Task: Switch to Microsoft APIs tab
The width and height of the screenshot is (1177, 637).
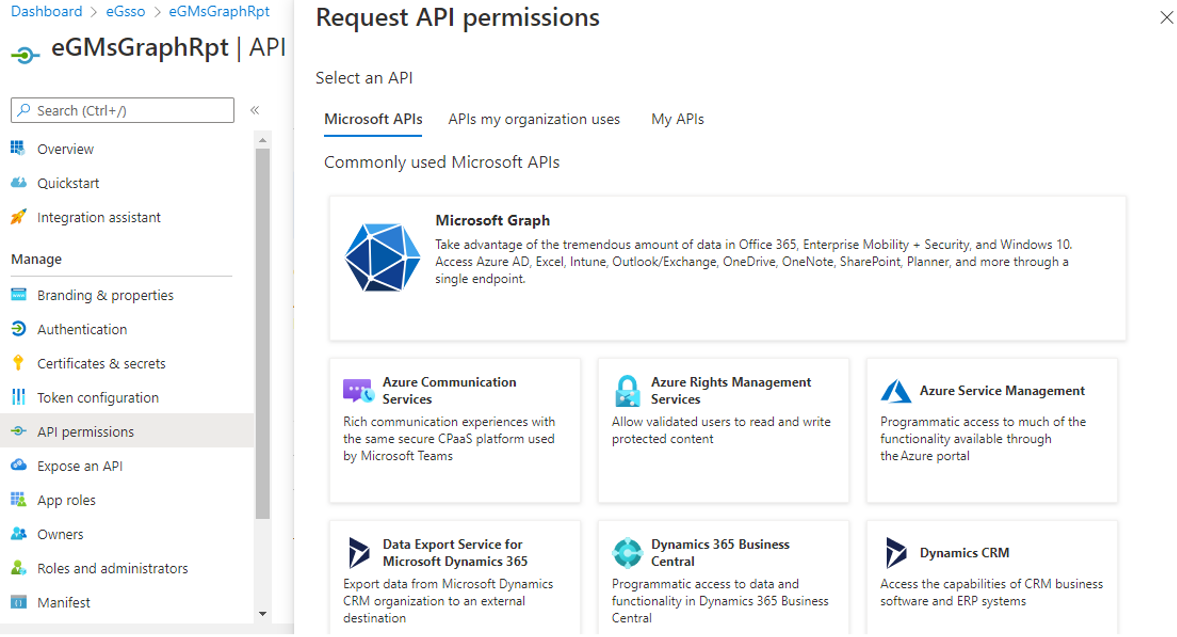Action: (x=373, y=119)
